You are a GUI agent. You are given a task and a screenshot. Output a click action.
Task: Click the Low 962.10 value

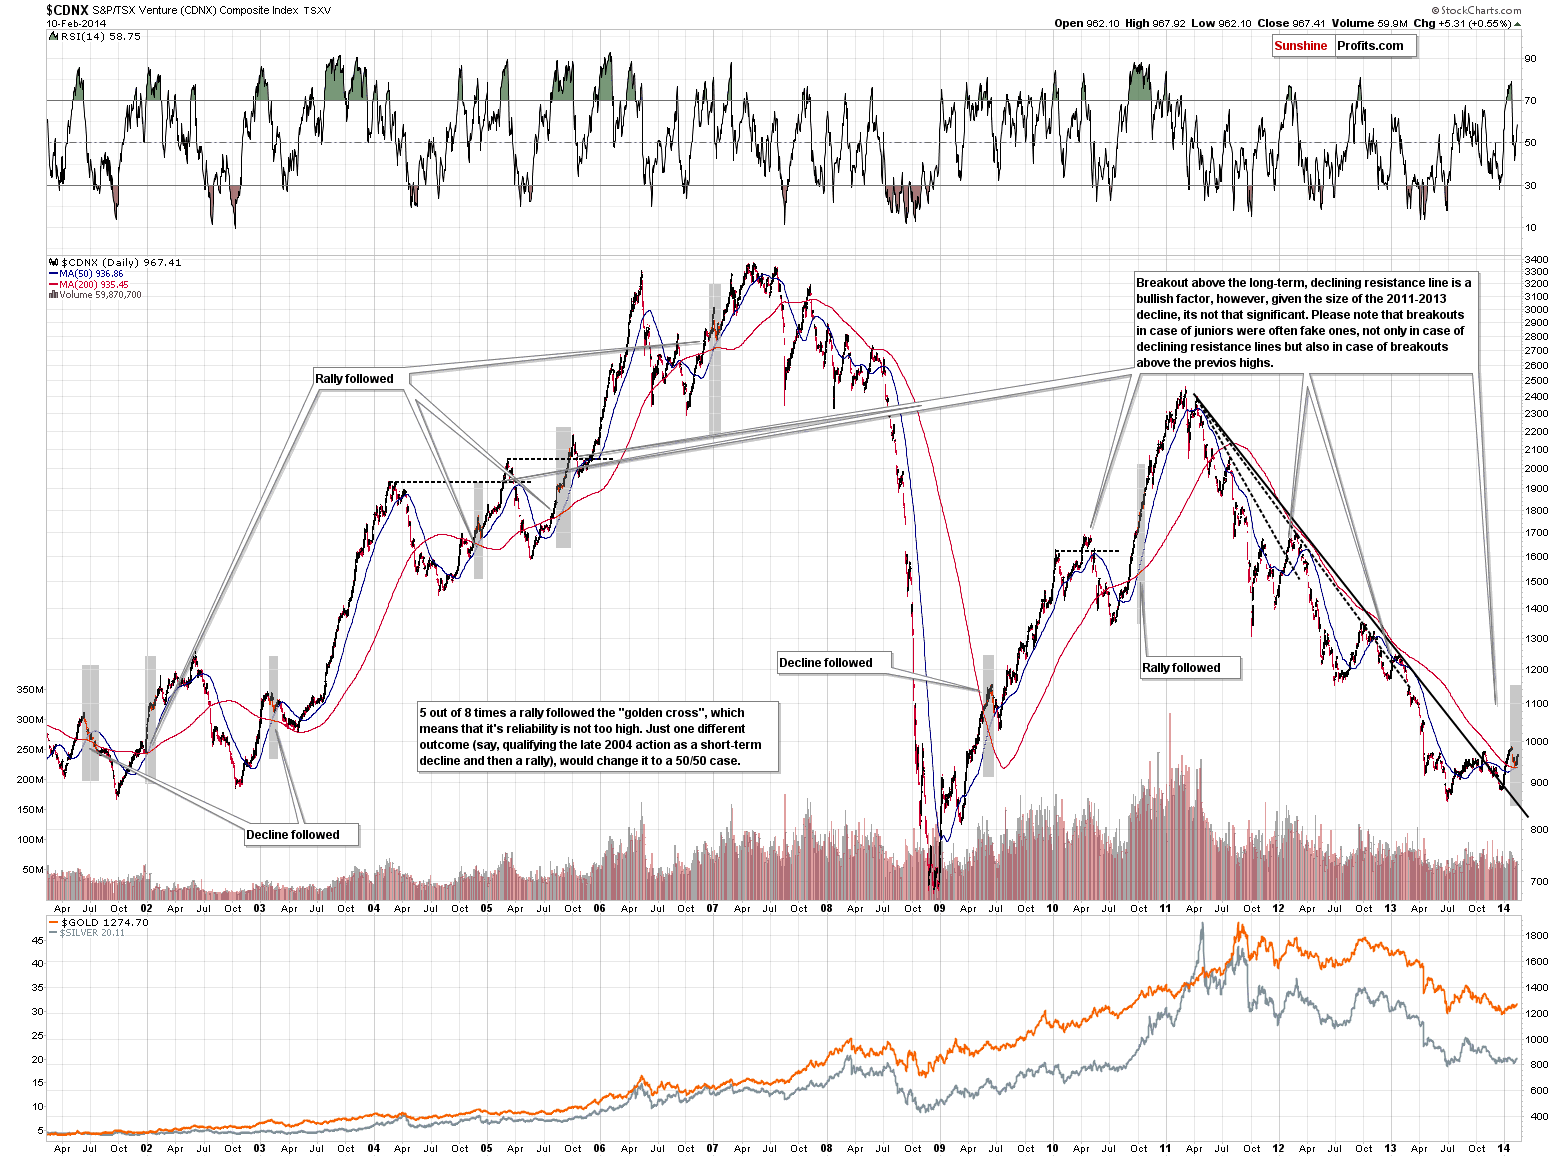[x=1221, y=23]
